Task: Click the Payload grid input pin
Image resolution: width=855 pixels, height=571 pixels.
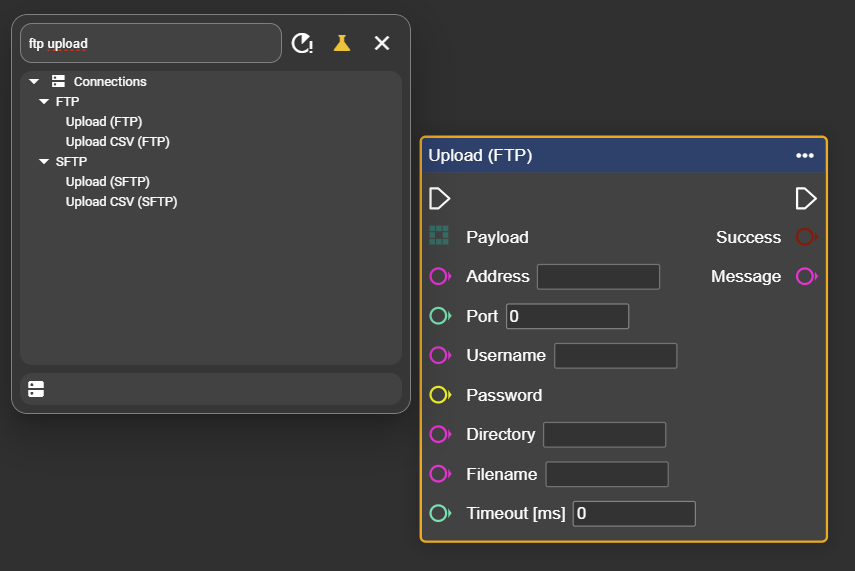Action: click(x=439, y=236)
